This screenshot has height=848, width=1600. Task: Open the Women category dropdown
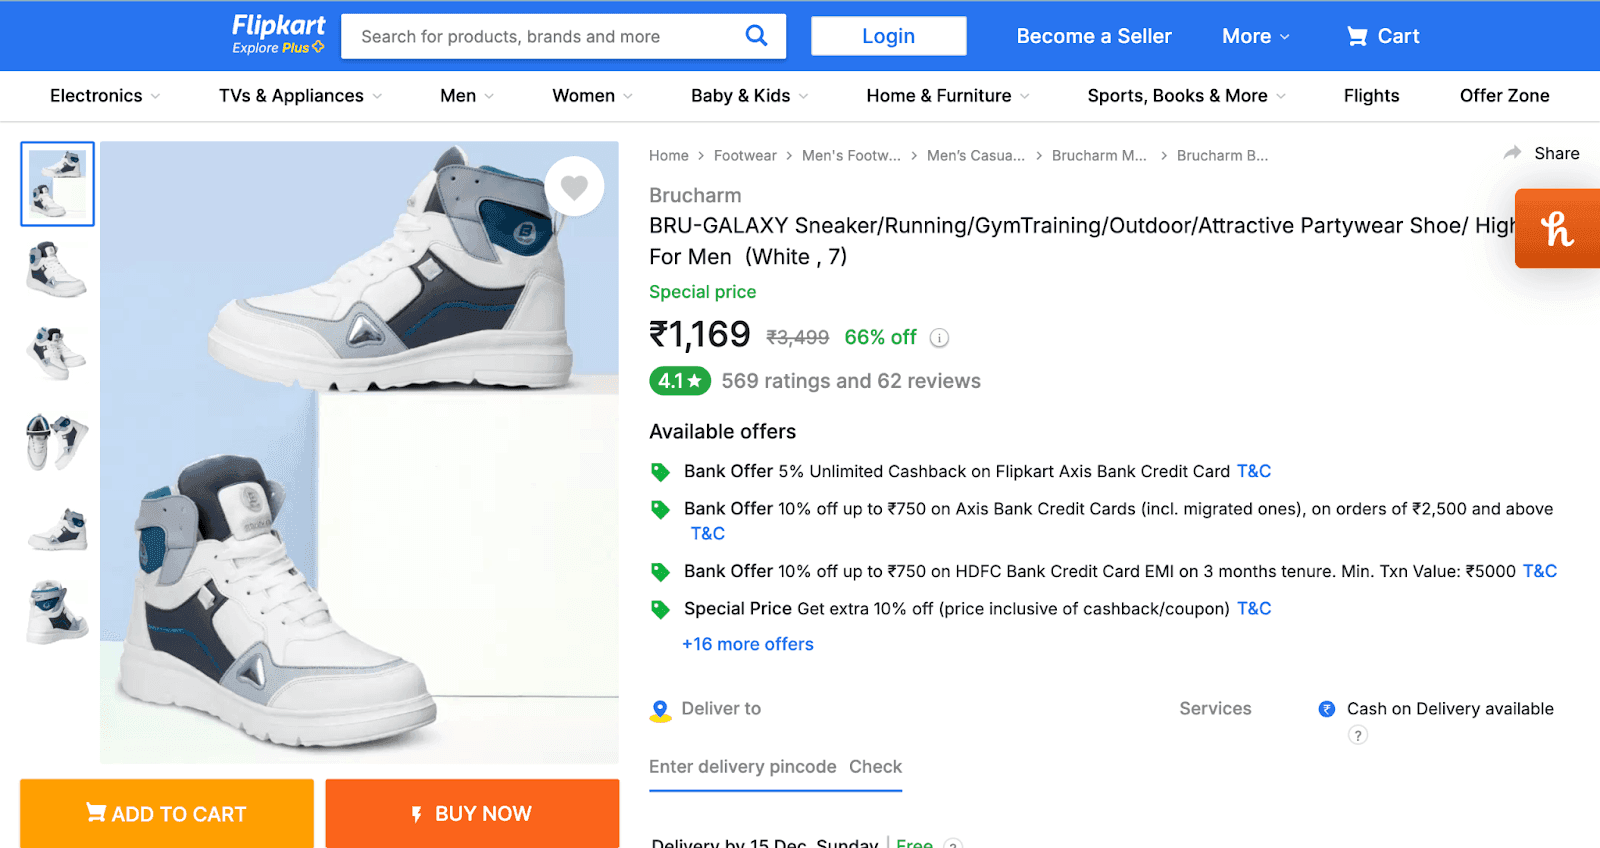click(590, 95)
